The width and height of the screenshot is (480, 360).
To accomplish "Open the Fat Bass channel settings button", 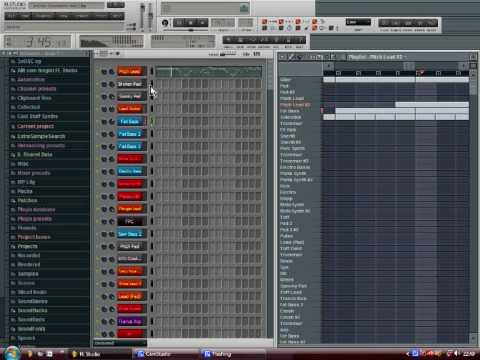I will [x=131, y=122].
